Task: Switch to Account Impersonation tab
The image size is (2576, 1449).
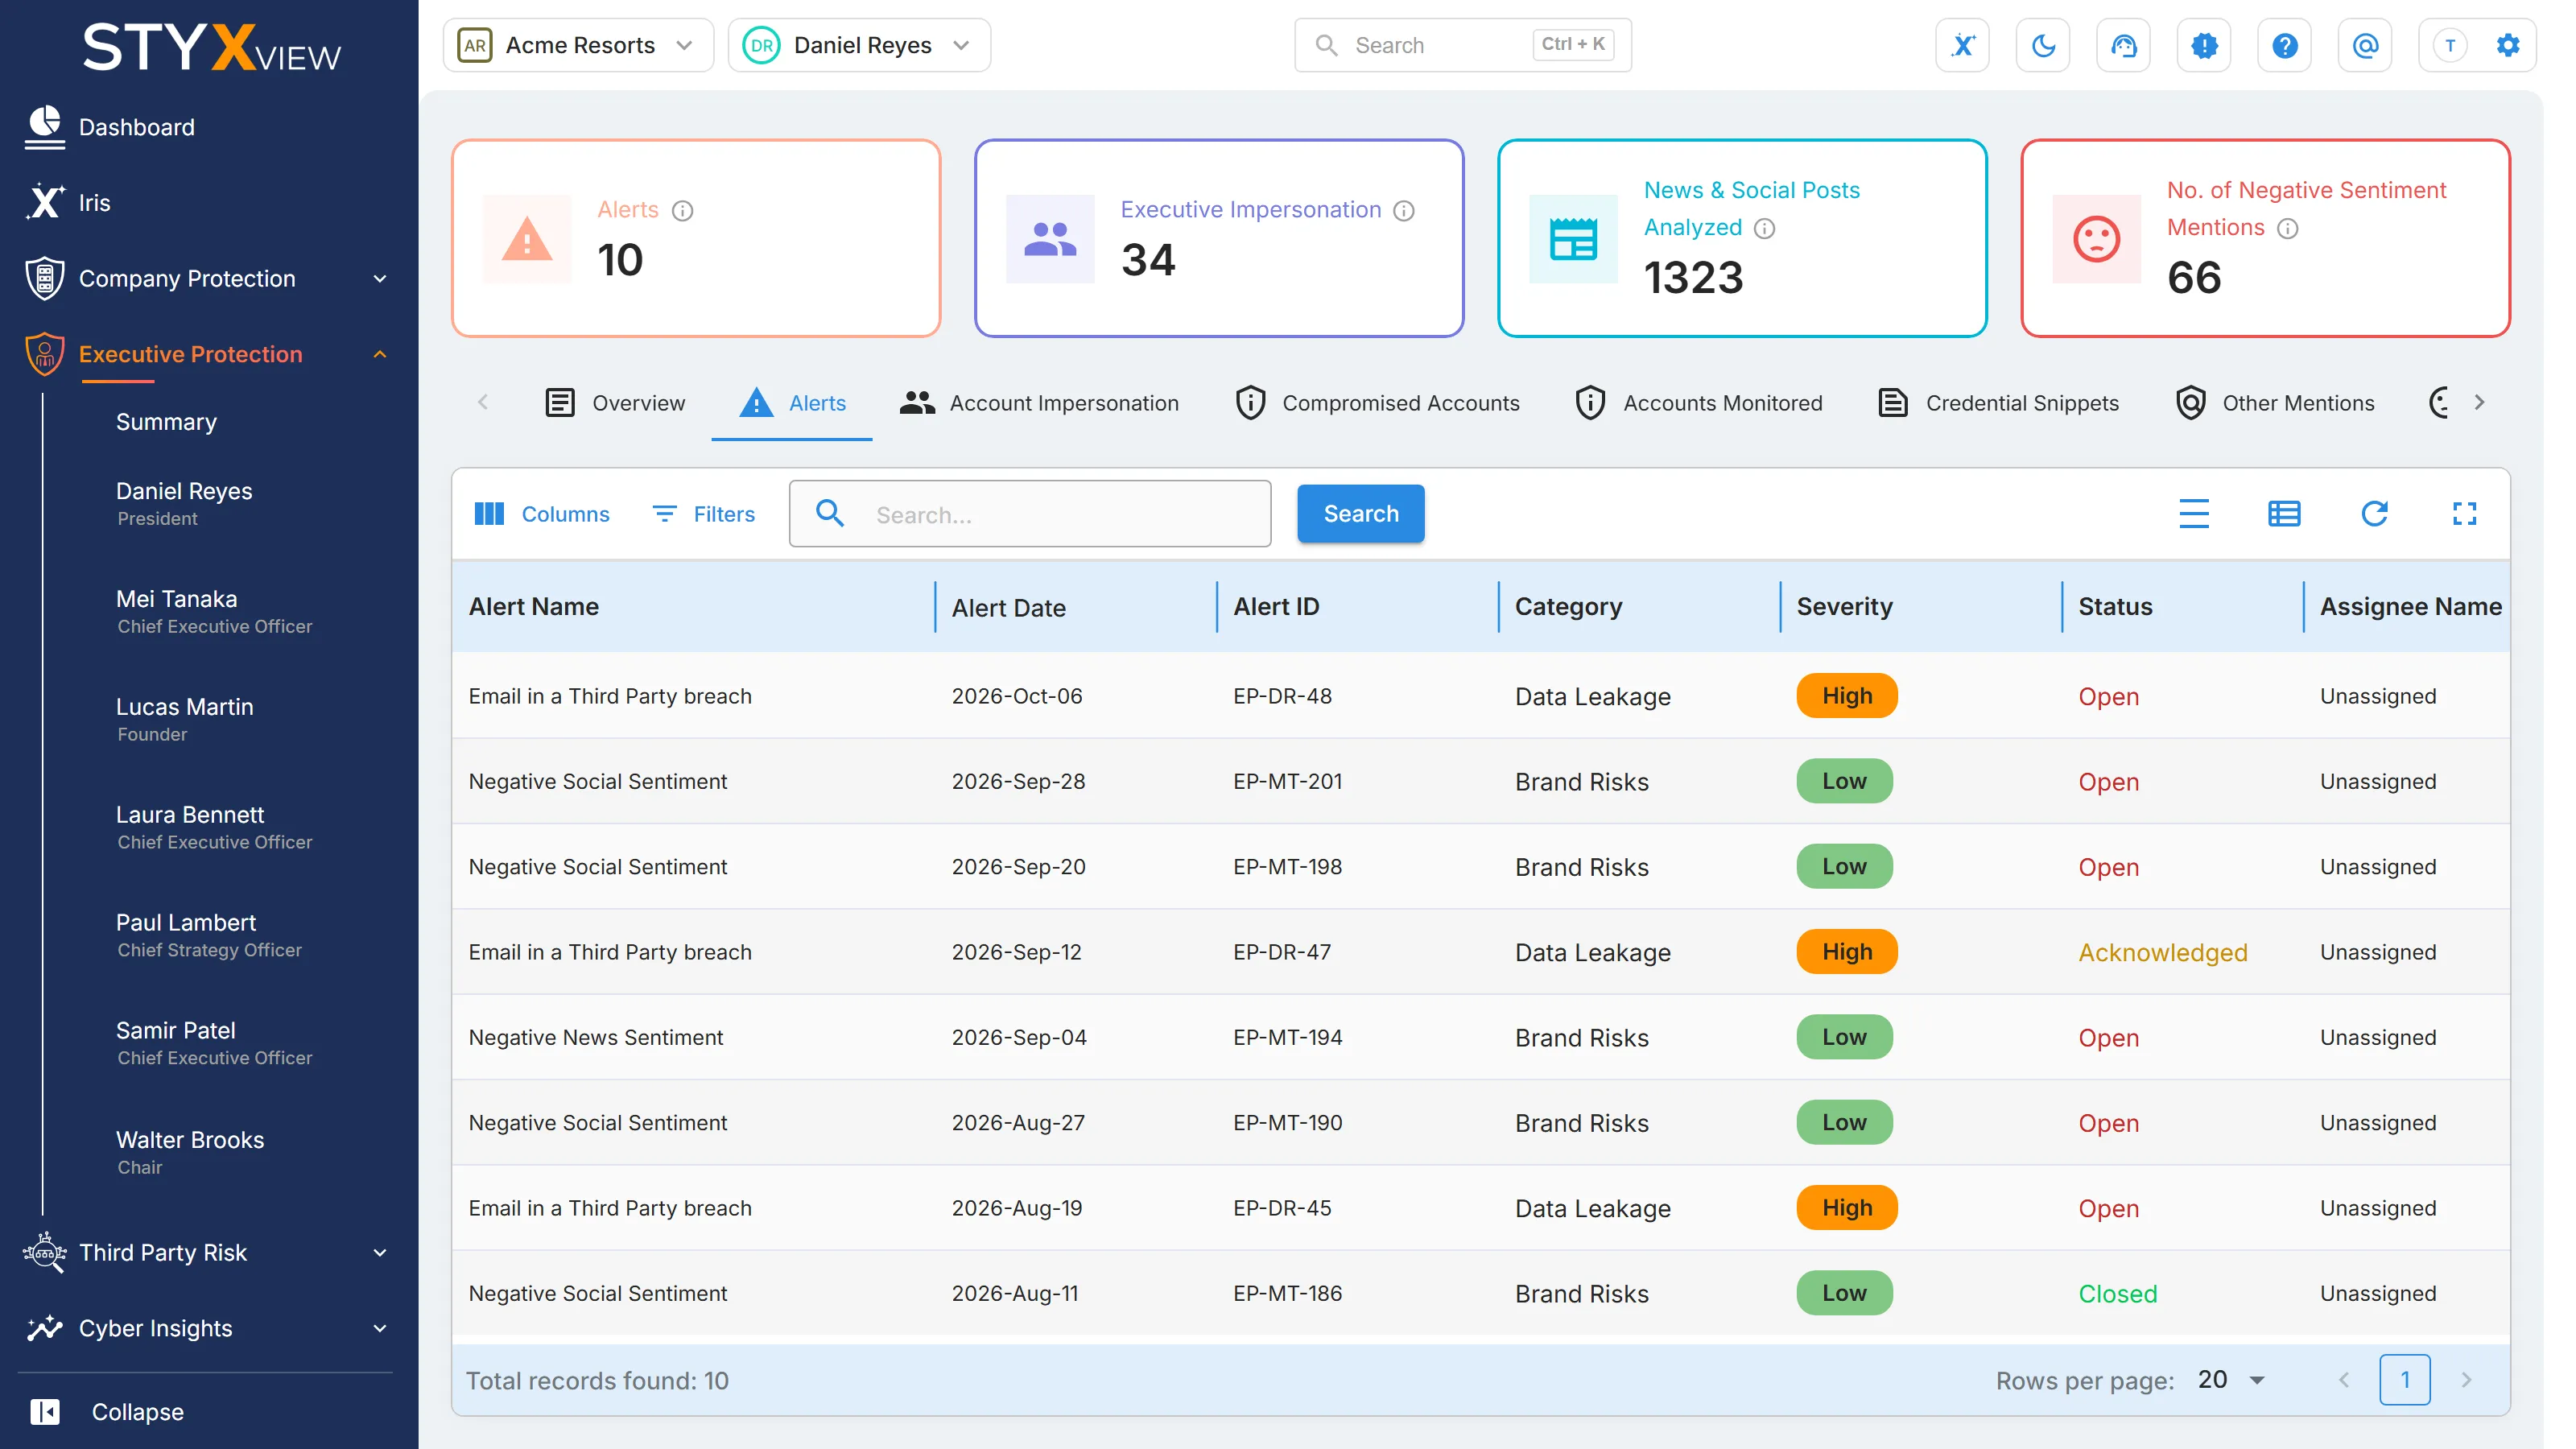Action: pyautogui.click(x=1039, y=403)
